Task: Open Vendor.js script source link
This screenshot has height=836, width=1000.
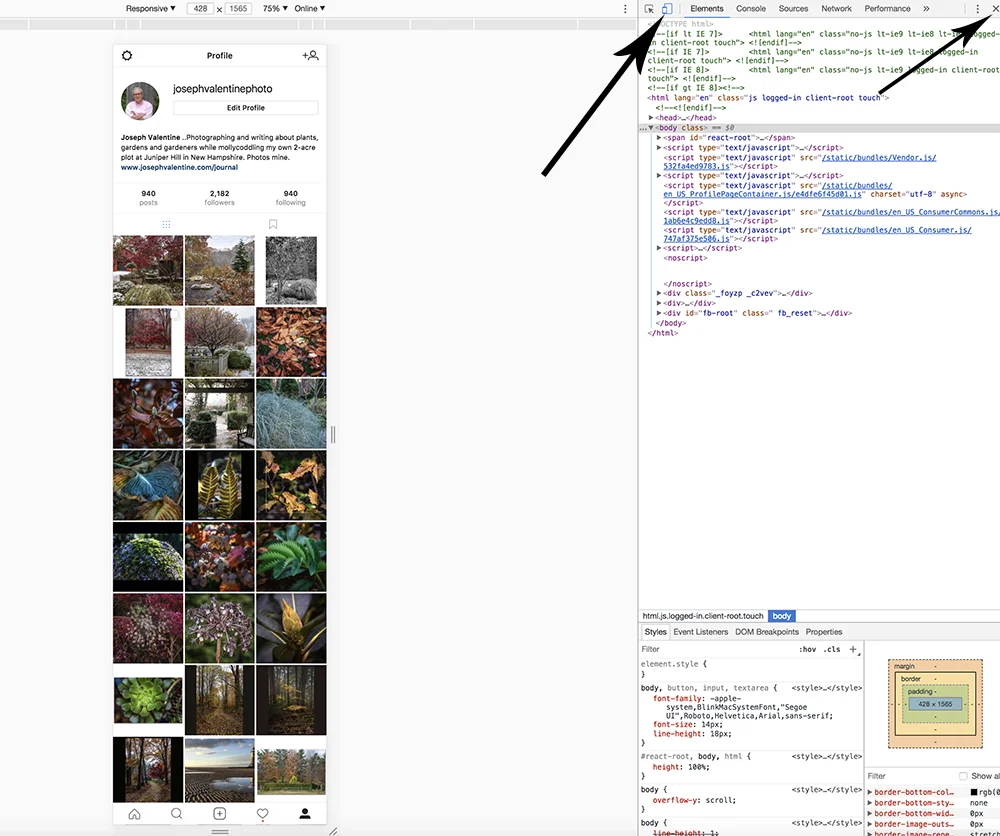Action: click(800, 162)
